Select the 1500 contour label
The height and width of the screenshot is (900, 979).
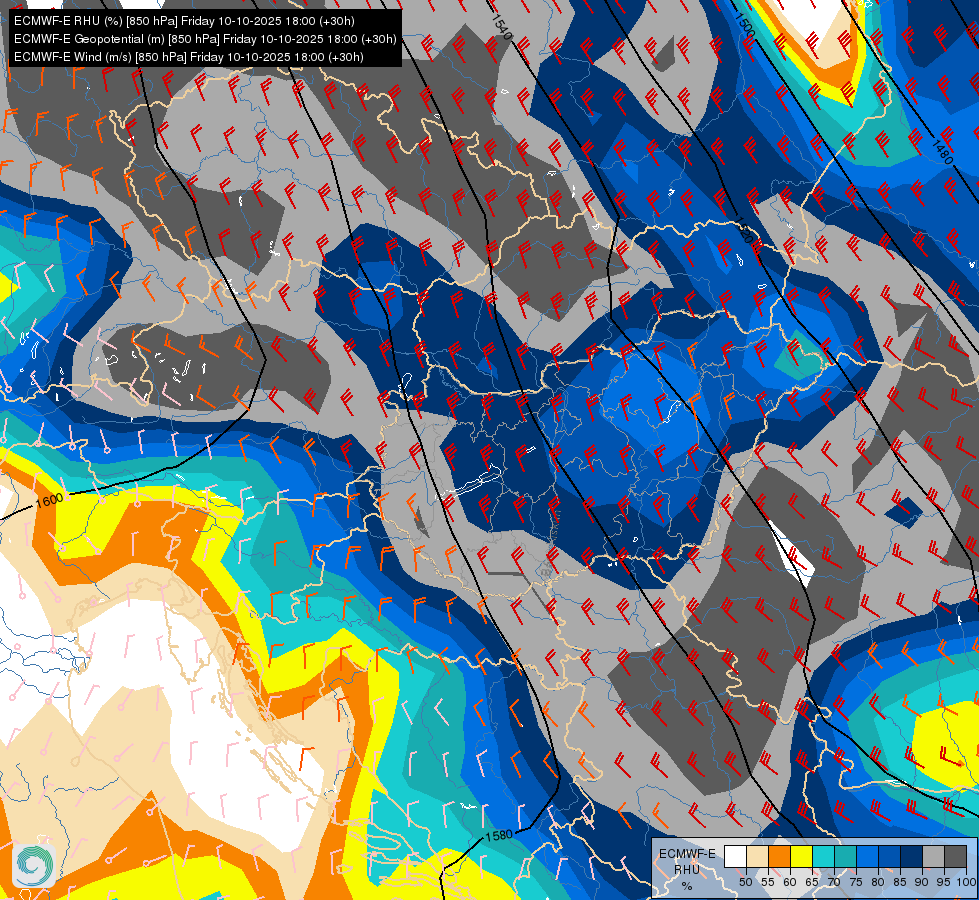pyautogui.click(x=745, y=25)
